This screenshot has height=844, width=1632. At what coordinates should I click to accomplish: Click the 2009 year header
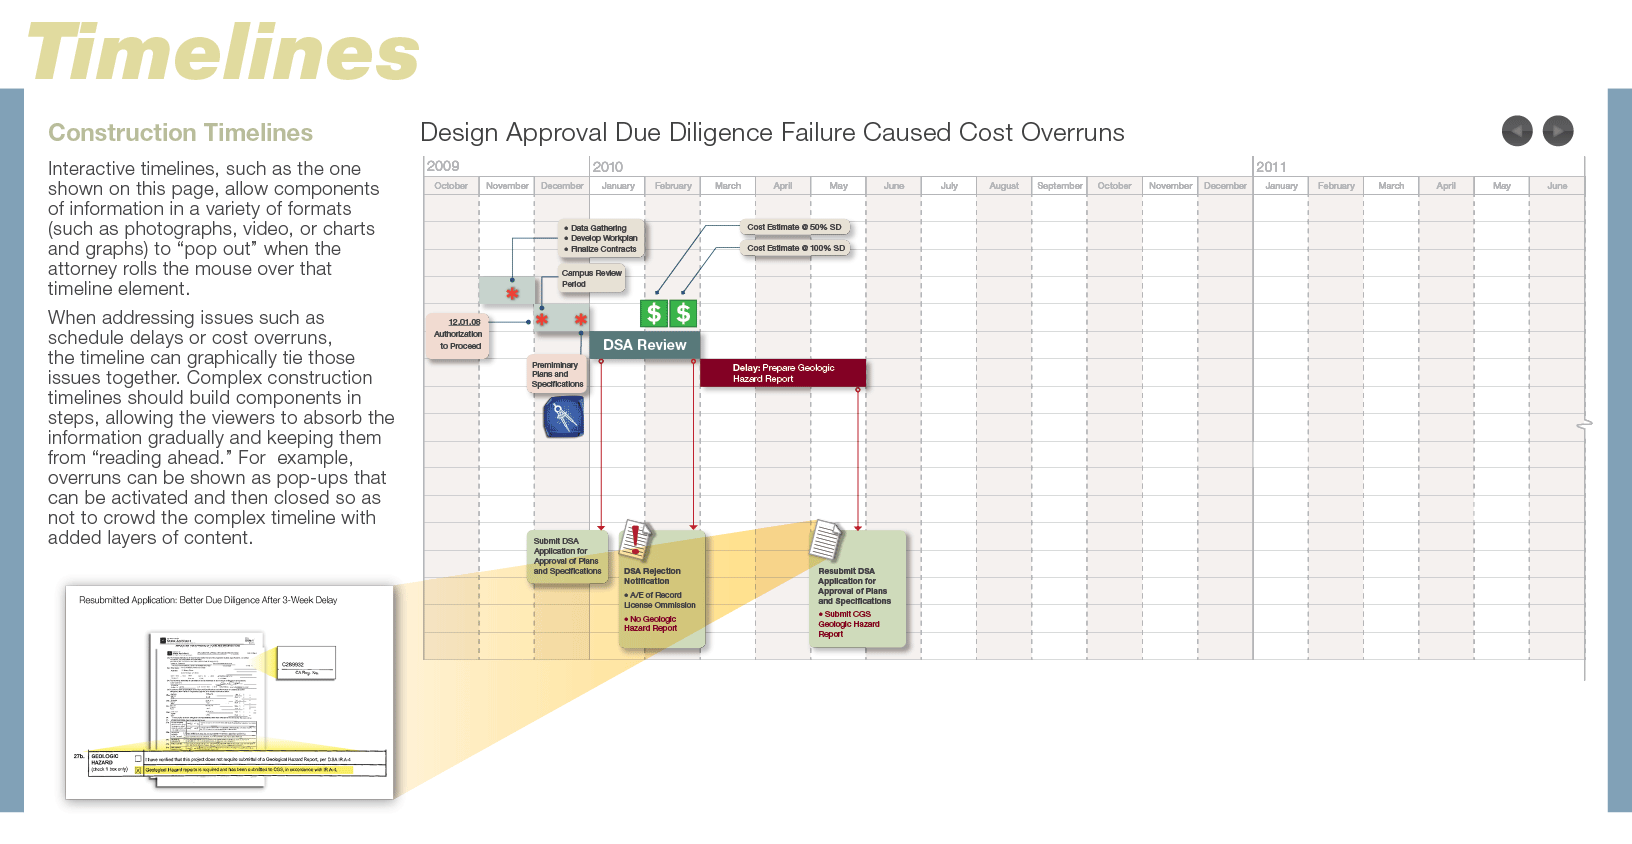coord(443,166)
